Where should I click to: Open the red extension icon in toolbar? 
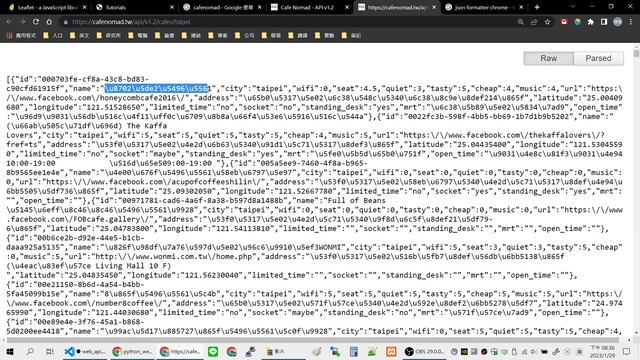click(564, 22)
